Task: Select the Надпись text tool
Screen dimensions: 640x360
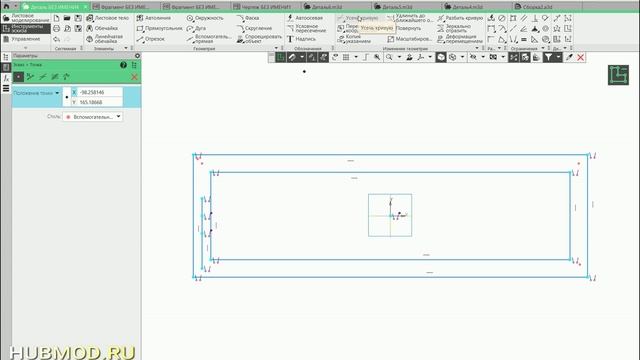Action: tap(301, 39)
